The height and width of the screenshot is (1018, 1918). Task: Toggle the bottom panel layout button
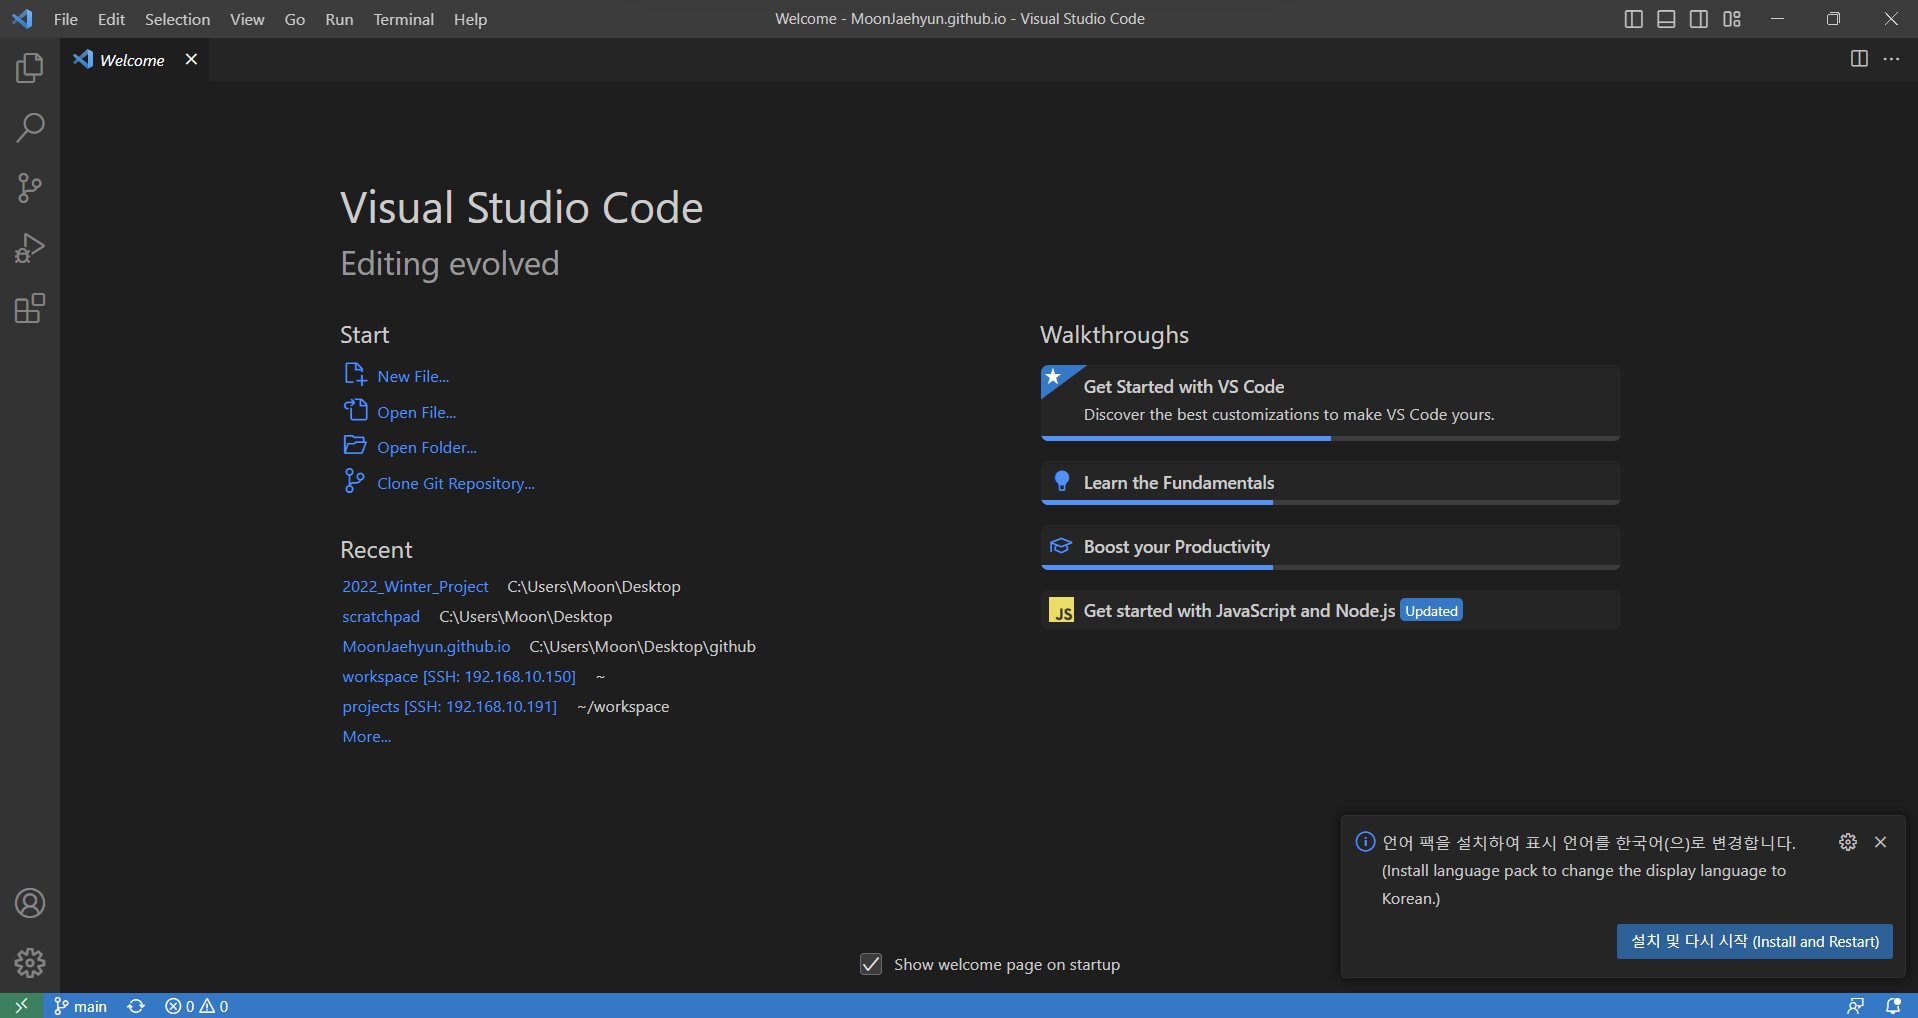point(1666,19)
